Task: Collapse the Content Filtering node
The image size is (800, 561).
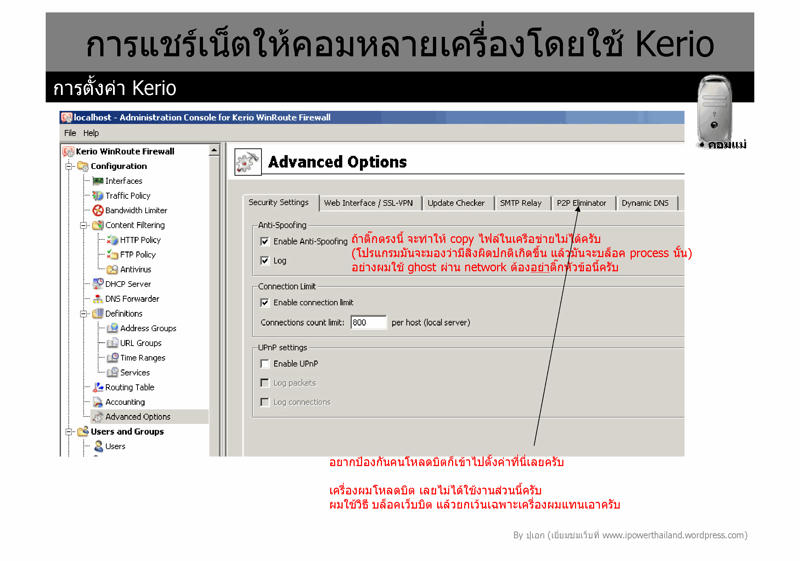Action: [x=84, y=225]
